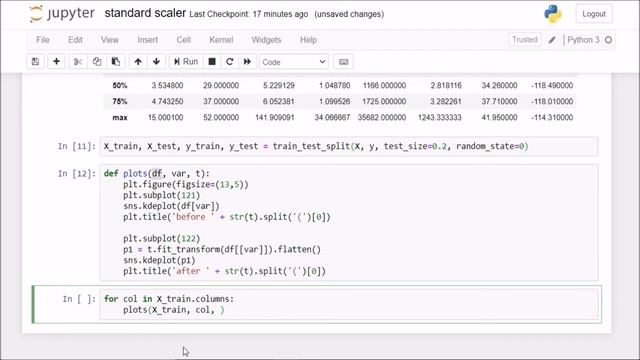Click the plt.subplot(122) line
This screenshot has height=360, width=640.
(x=162, y=238)
